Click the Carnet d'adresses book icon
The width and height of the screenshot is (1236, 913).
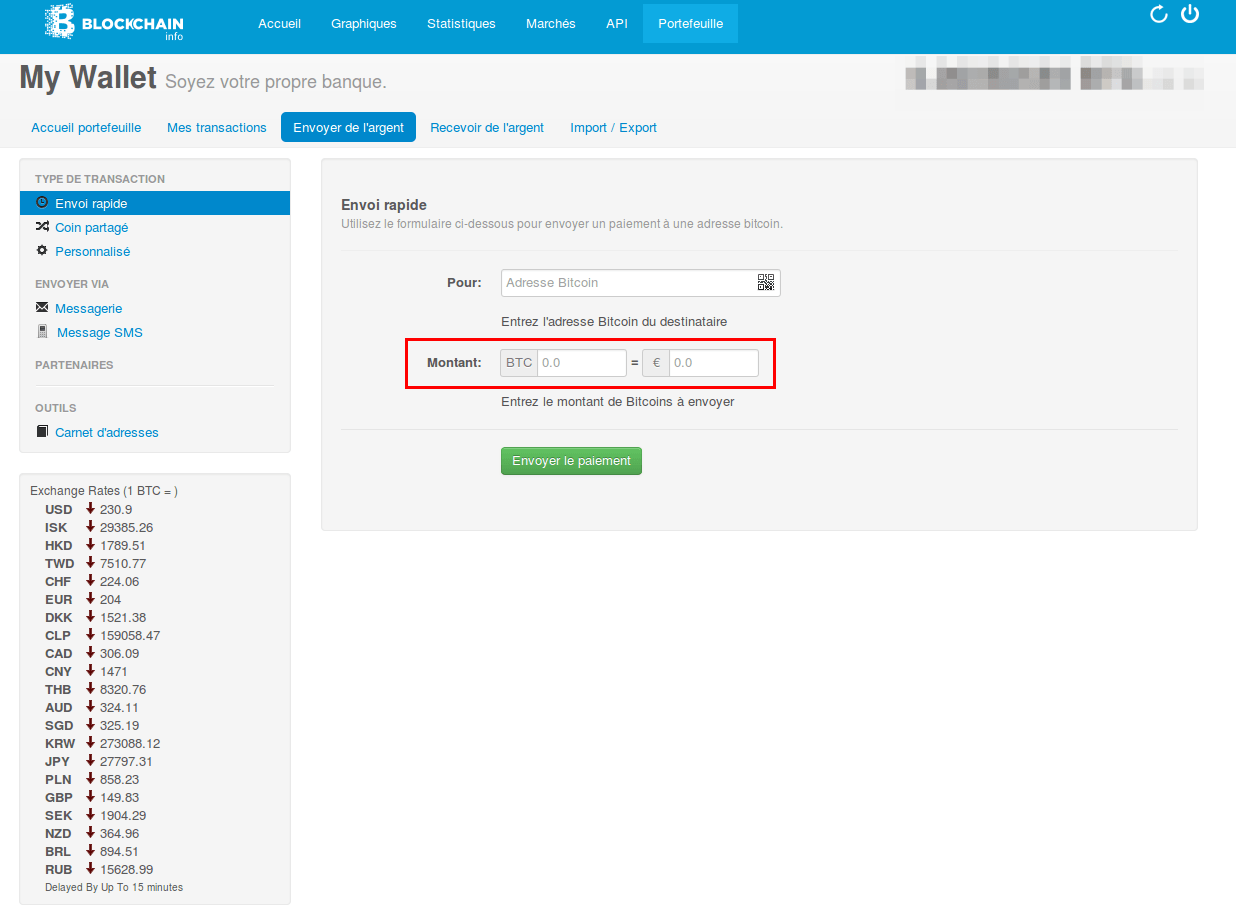[x=42, y=432]
